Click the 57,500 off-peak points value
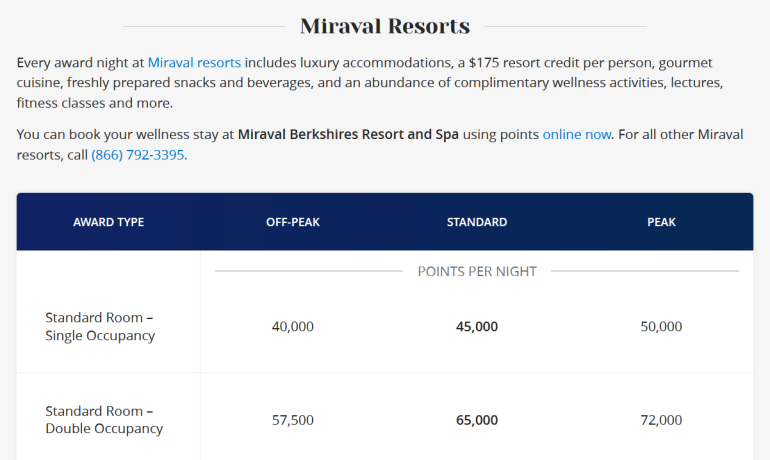770x460 pixels. pyautogui.click(x=293, y=420)
